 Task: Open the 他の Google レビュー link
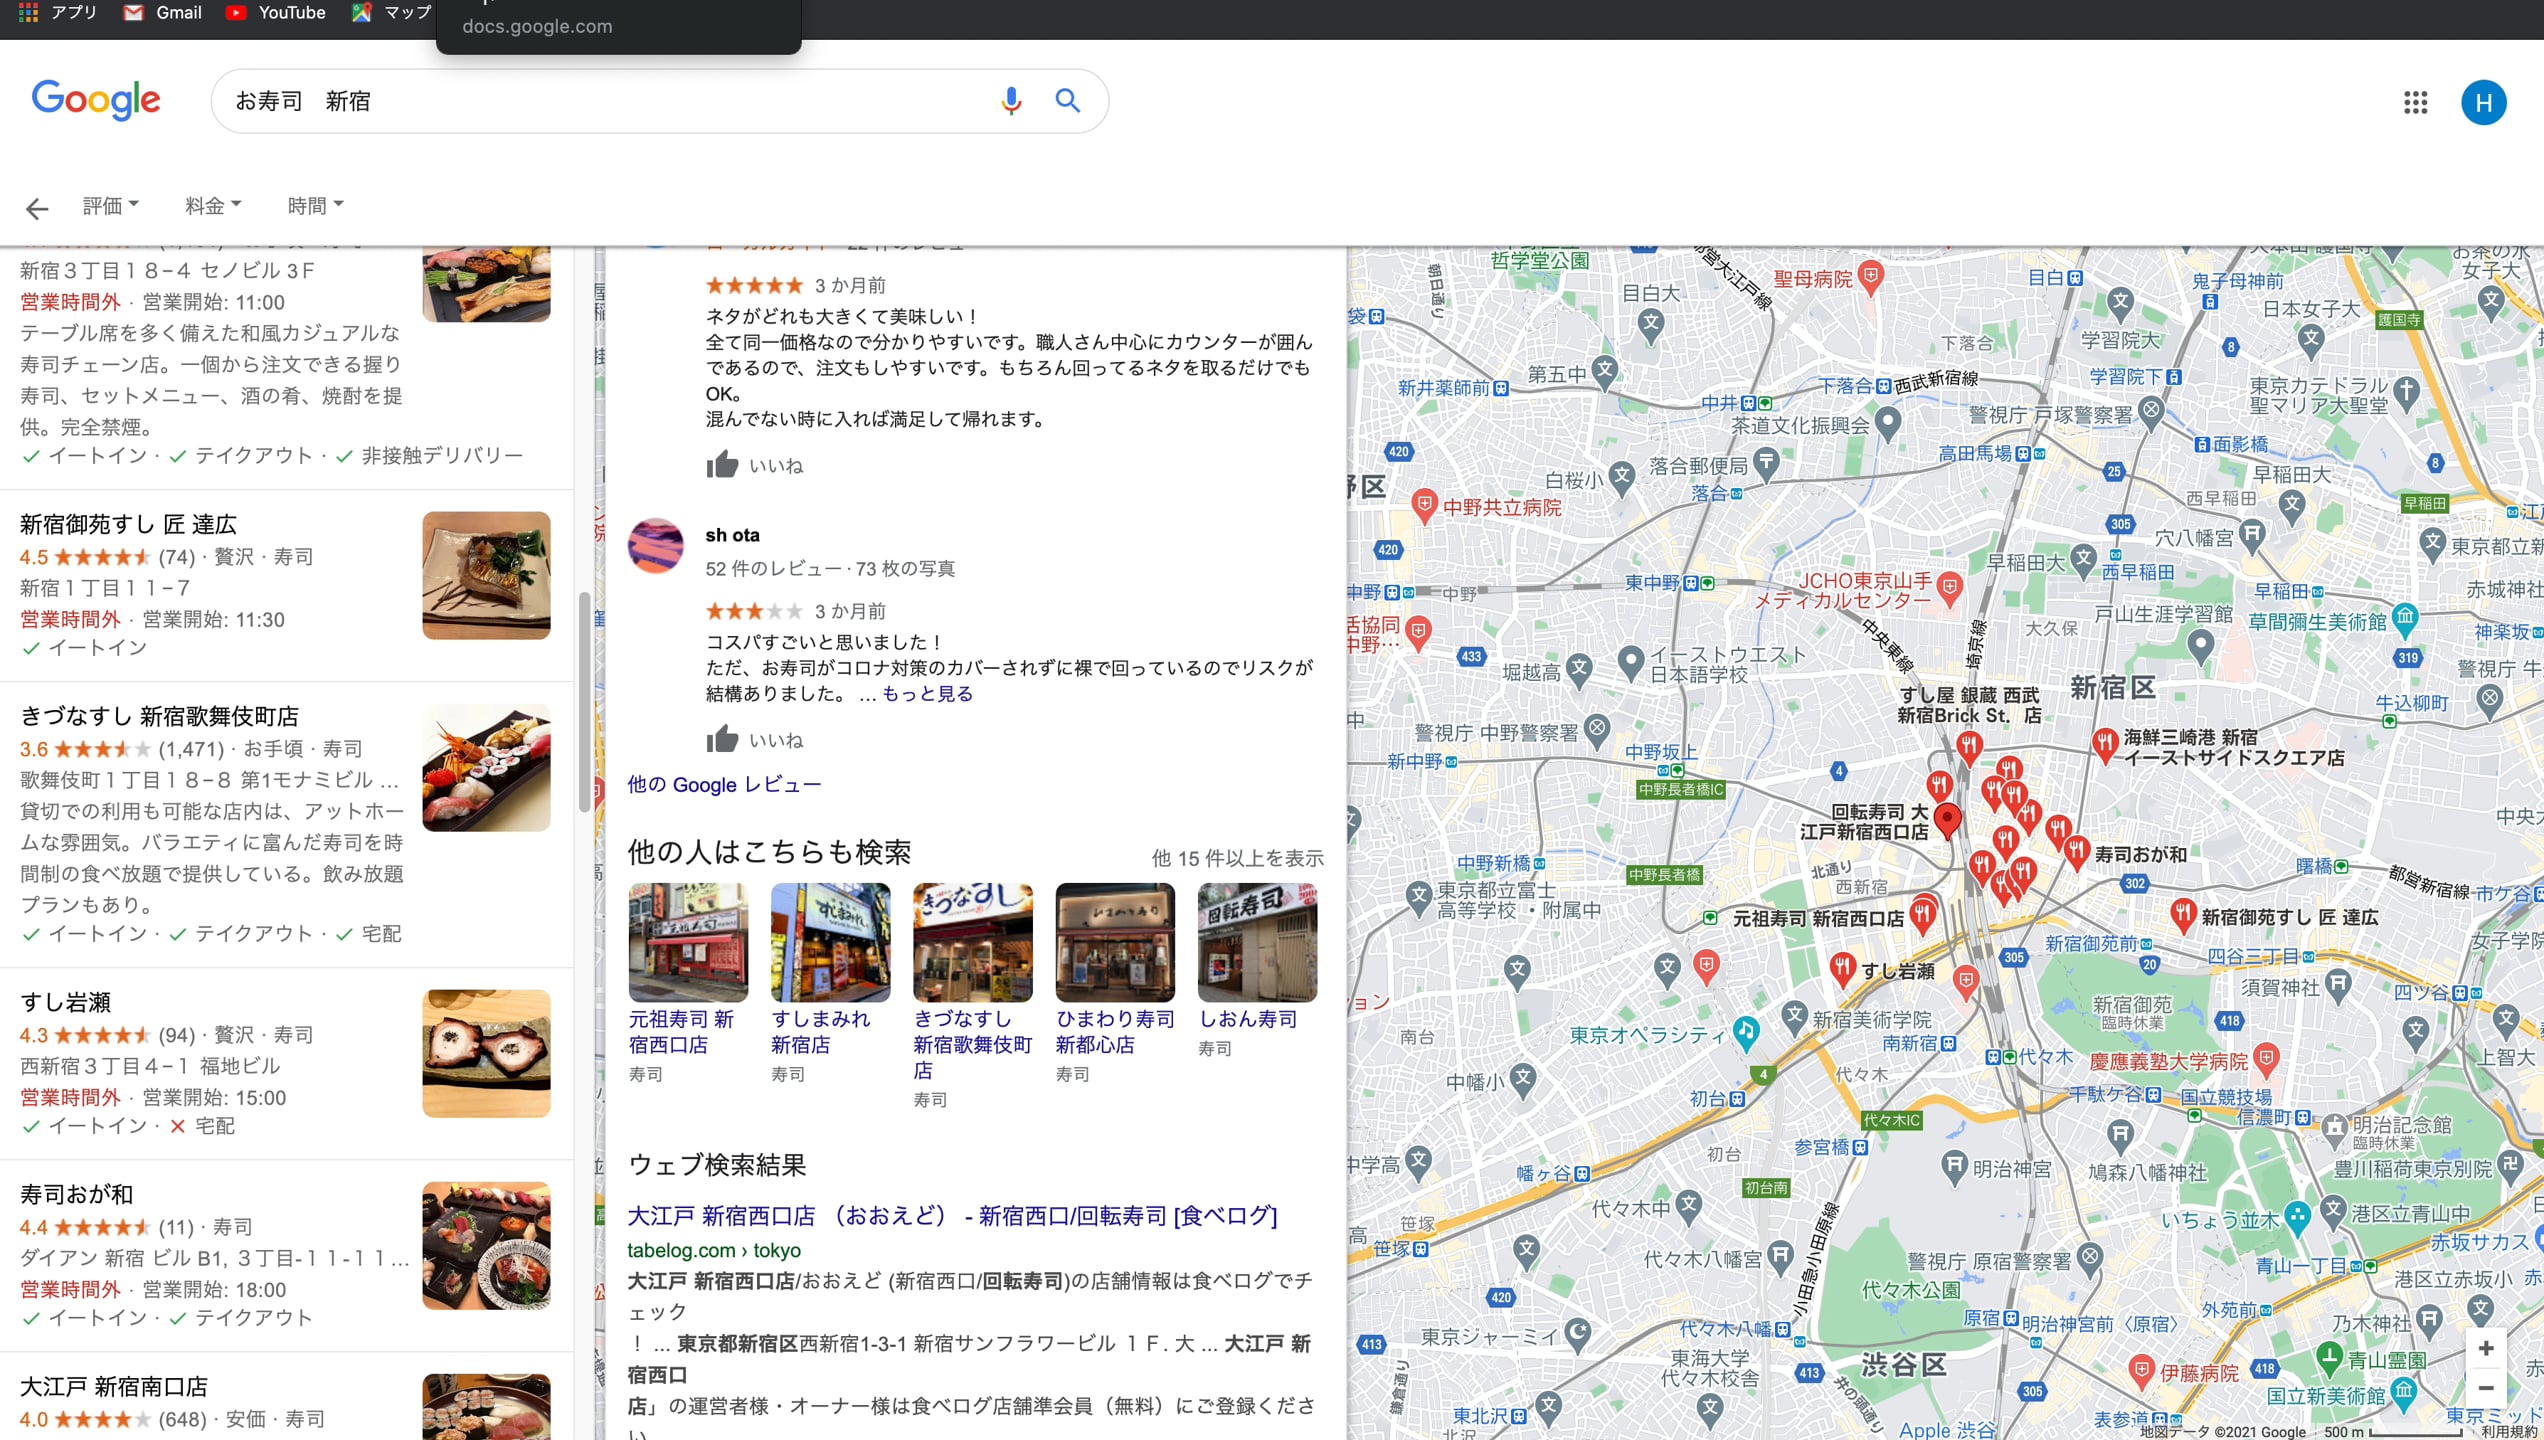pos(723,784)
